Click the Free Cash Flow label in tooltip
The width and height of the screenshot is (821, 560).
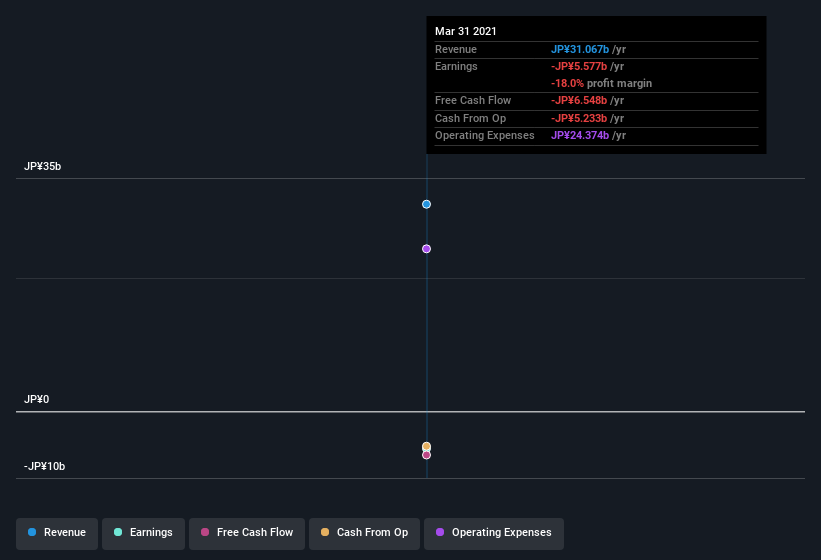coord(473,100)
